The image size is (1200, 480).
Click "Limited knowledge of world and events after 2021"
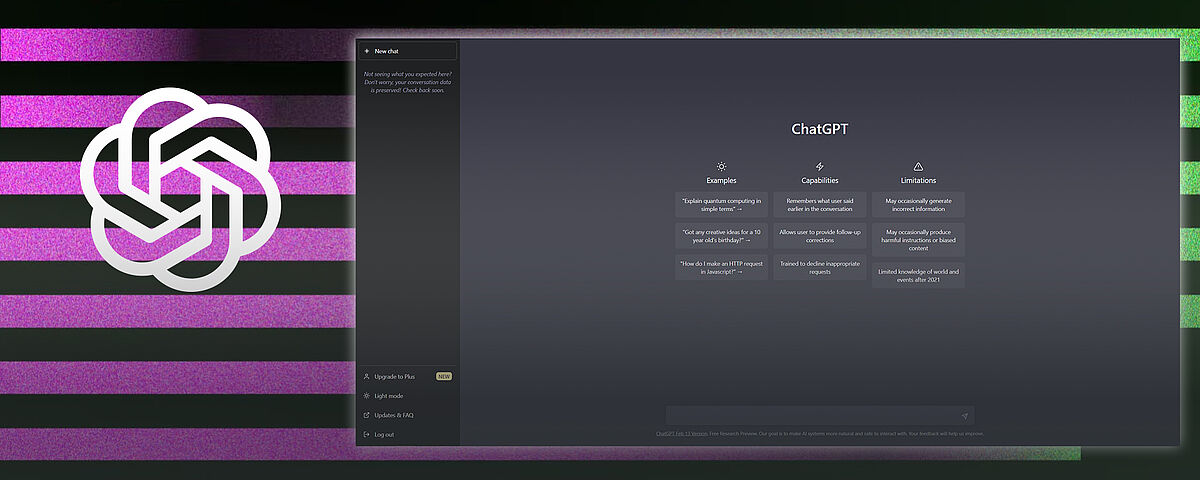(918, 275)
